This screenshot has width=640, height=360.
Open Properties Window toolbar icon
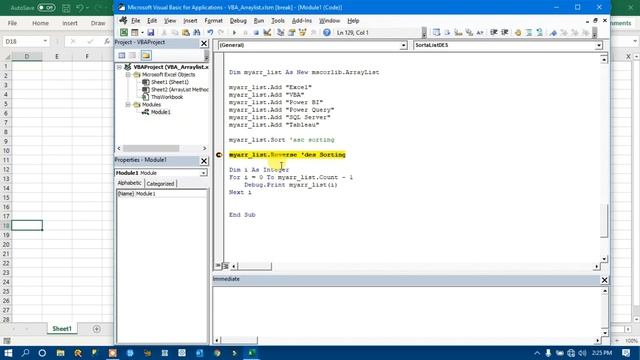pos(291,32)
